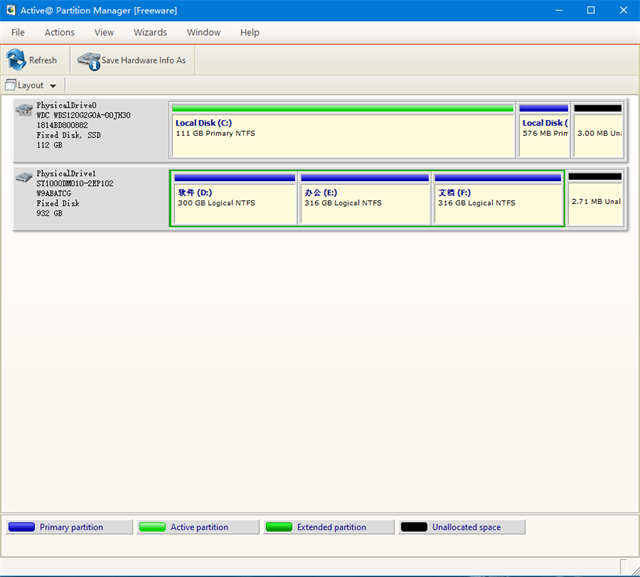Screen dimensions: 640x577
Task: Minimize the Partition Manager window
Action: (x=559, y=10)
